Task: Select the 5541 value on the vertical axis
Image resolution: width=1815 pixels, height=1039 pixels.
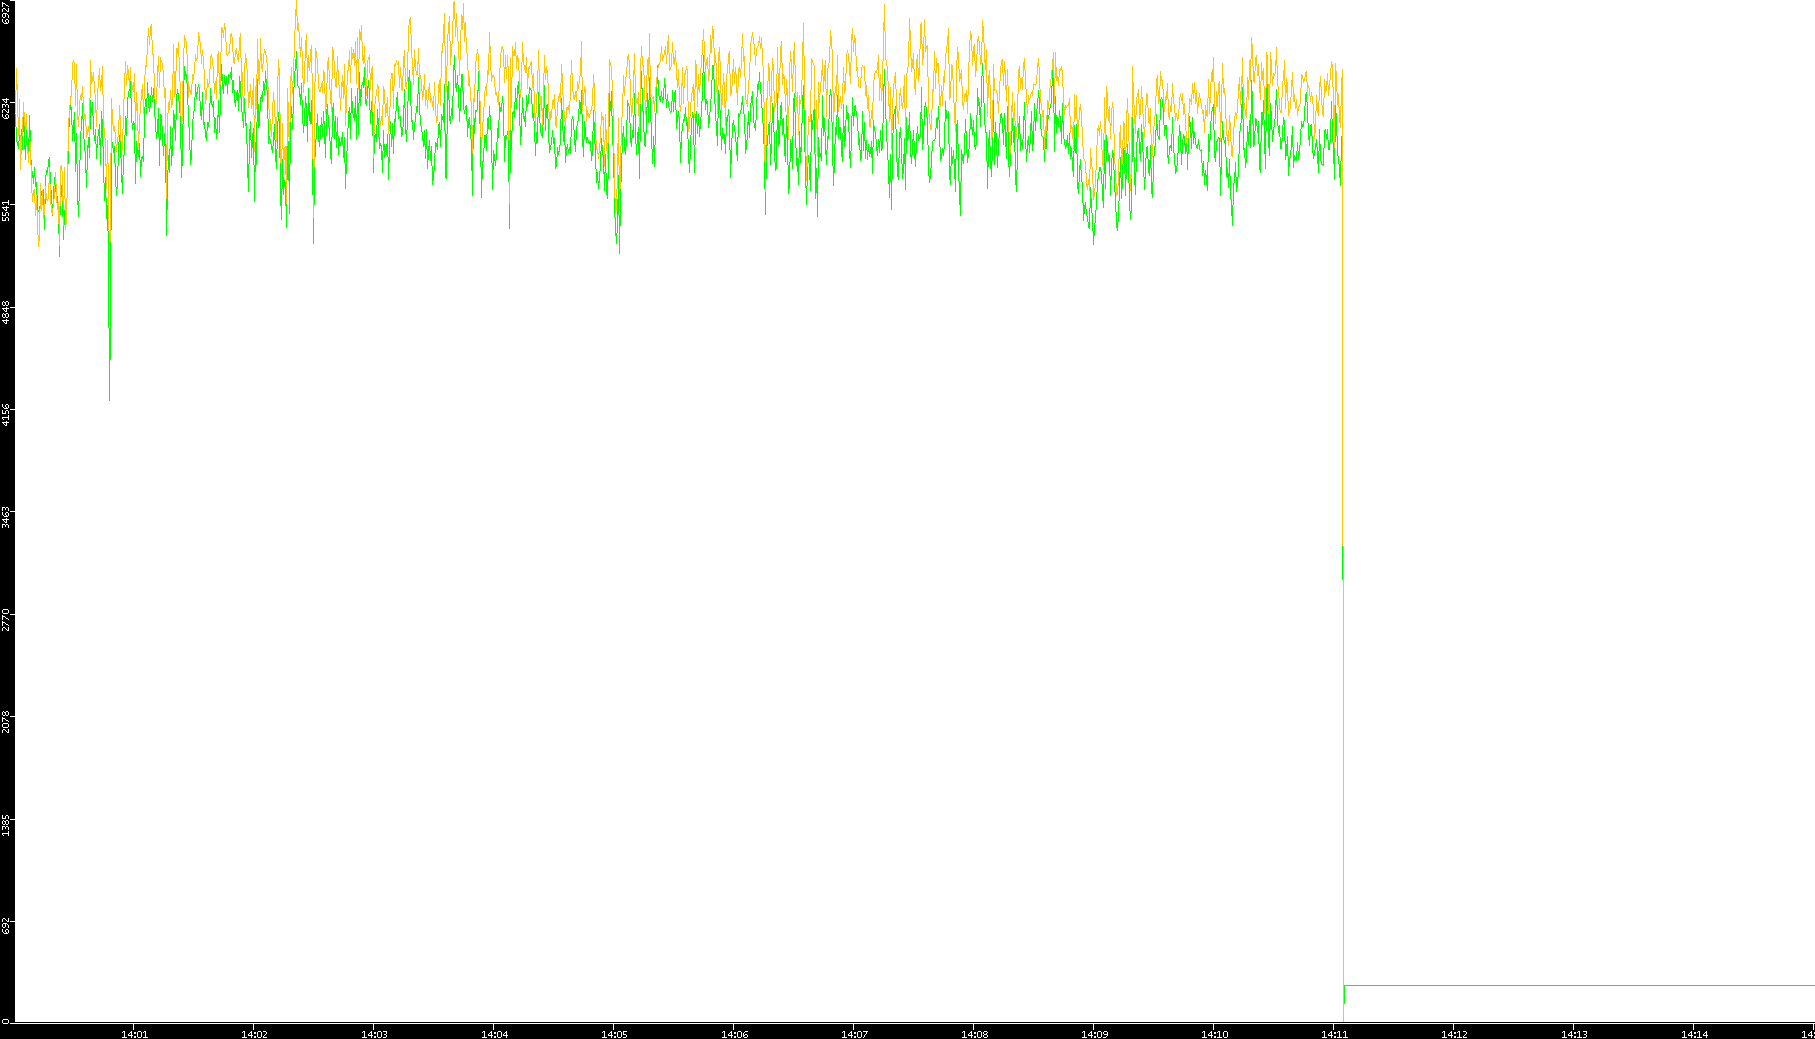Action: pyautogui.click(x=6, y=211)
